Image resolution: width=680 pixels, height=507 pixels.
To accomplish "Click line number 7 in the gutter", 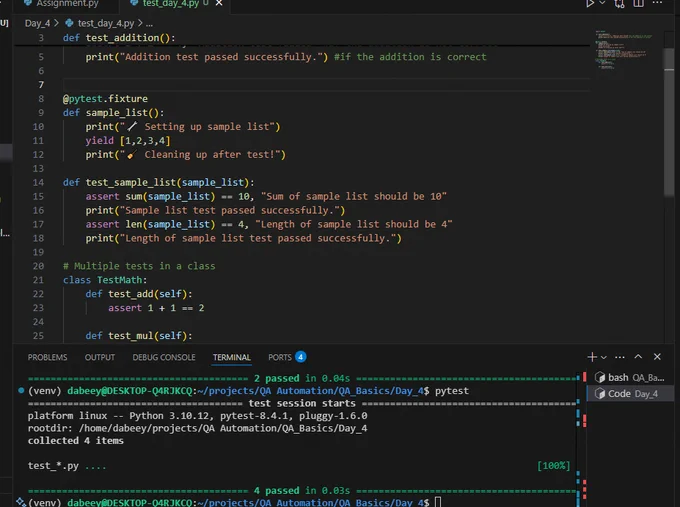I will click(x=41, y=85).
